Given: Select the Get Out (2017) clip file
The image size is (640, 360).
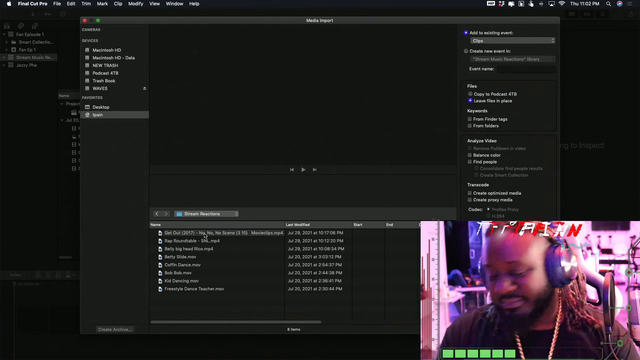Looking at the screenshot, I should (x=220, y=233).
